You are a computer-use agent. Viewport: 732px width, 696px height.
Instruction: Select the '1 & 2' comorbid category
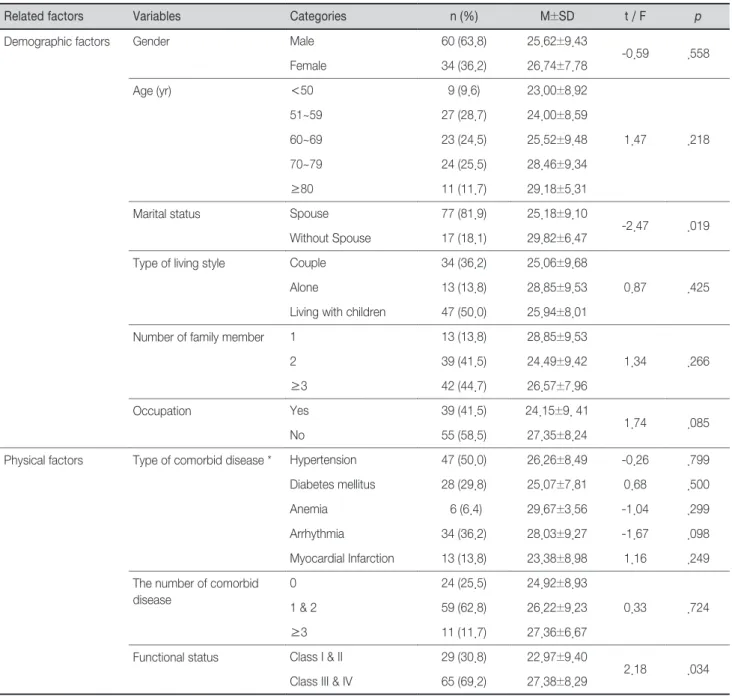(x=303, y=608)
